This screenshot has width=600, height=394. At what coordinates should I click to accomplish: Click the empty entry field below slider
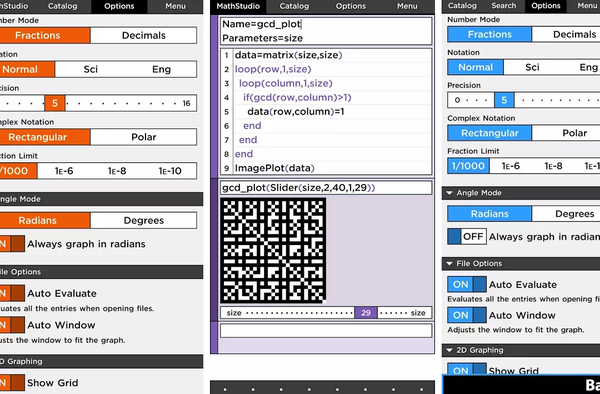(x=326, y=331)
